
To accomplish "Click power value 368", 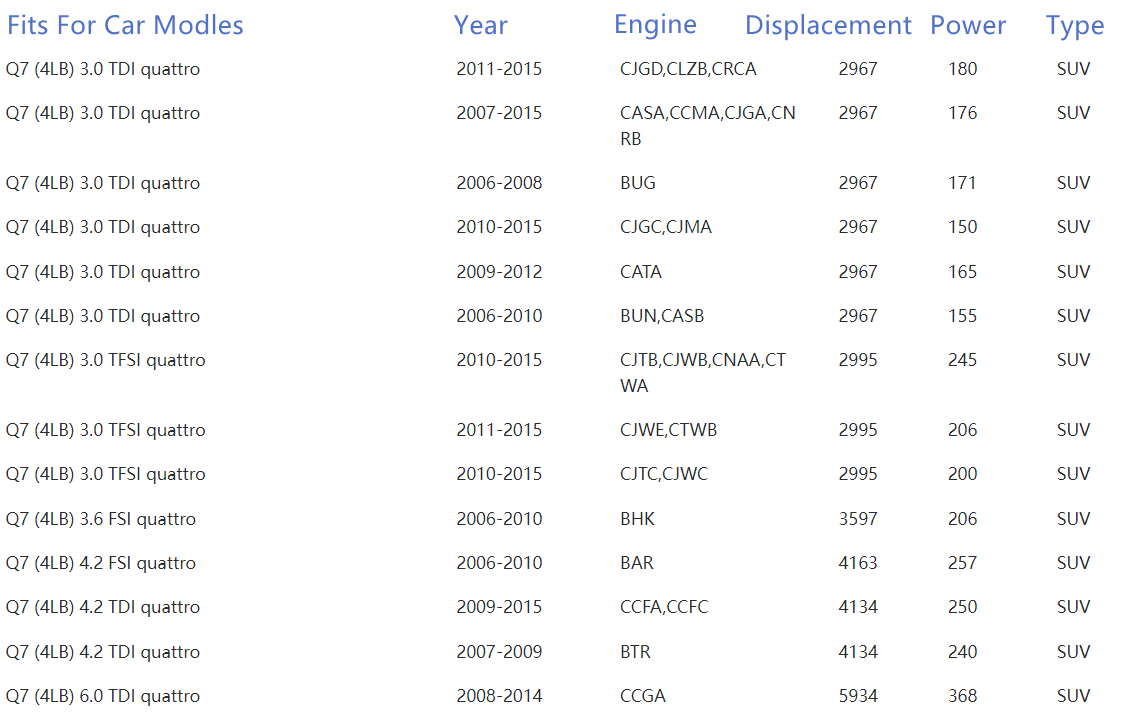I will pos(962,696).
